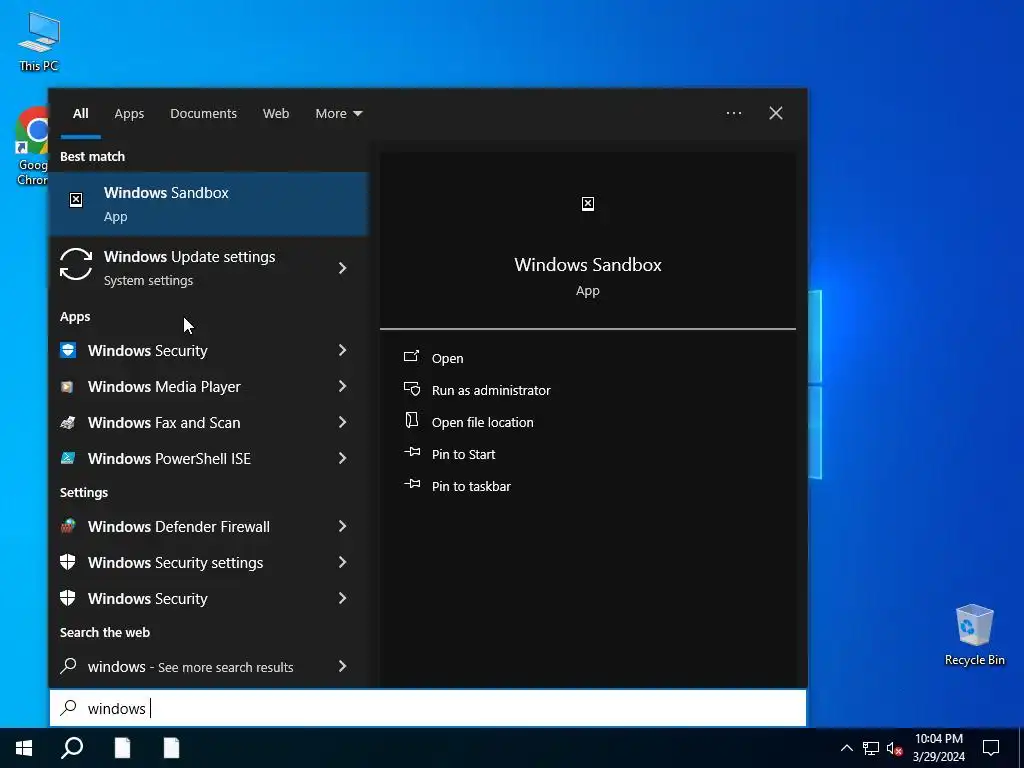Click the See more search results text
Image resolution: width=1024 pixels, height=768 pixels.
225,667
